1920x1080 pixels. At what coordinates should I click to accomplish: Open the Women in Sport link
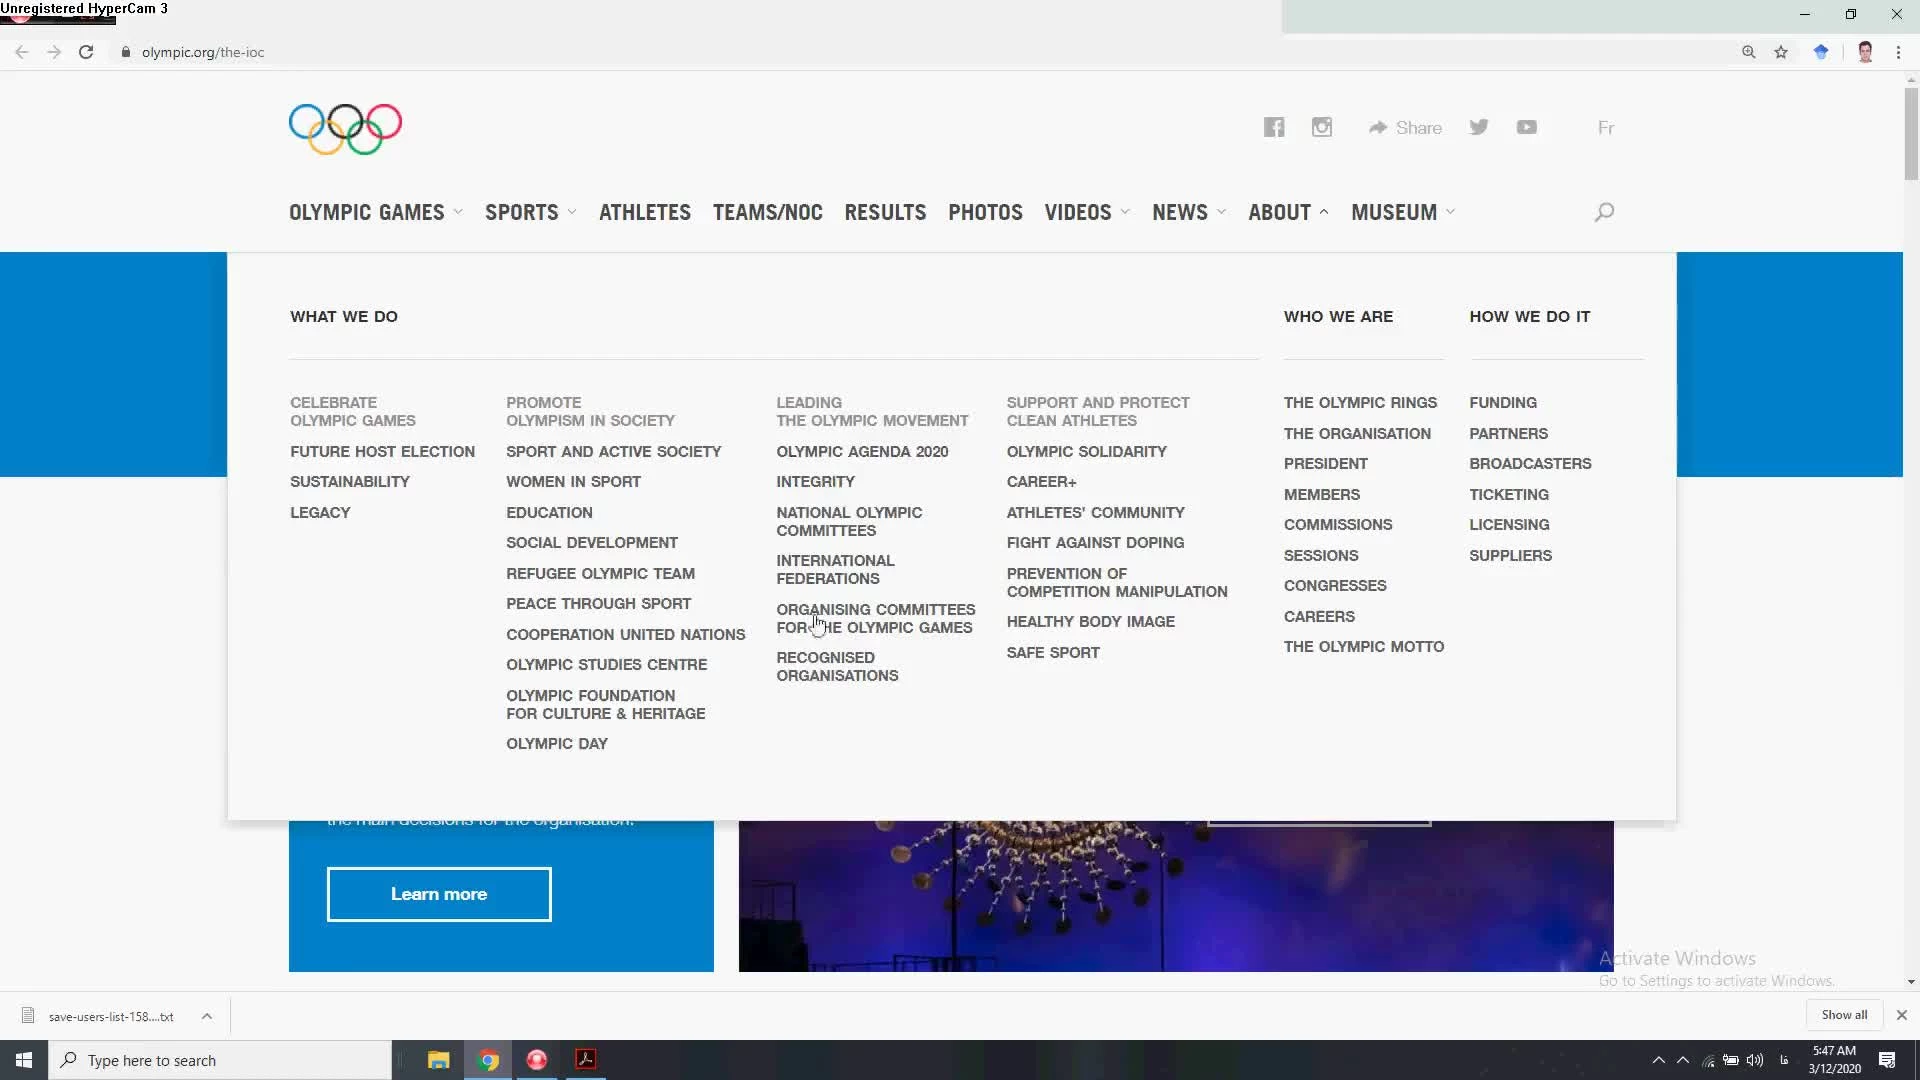tap(573, 481)
